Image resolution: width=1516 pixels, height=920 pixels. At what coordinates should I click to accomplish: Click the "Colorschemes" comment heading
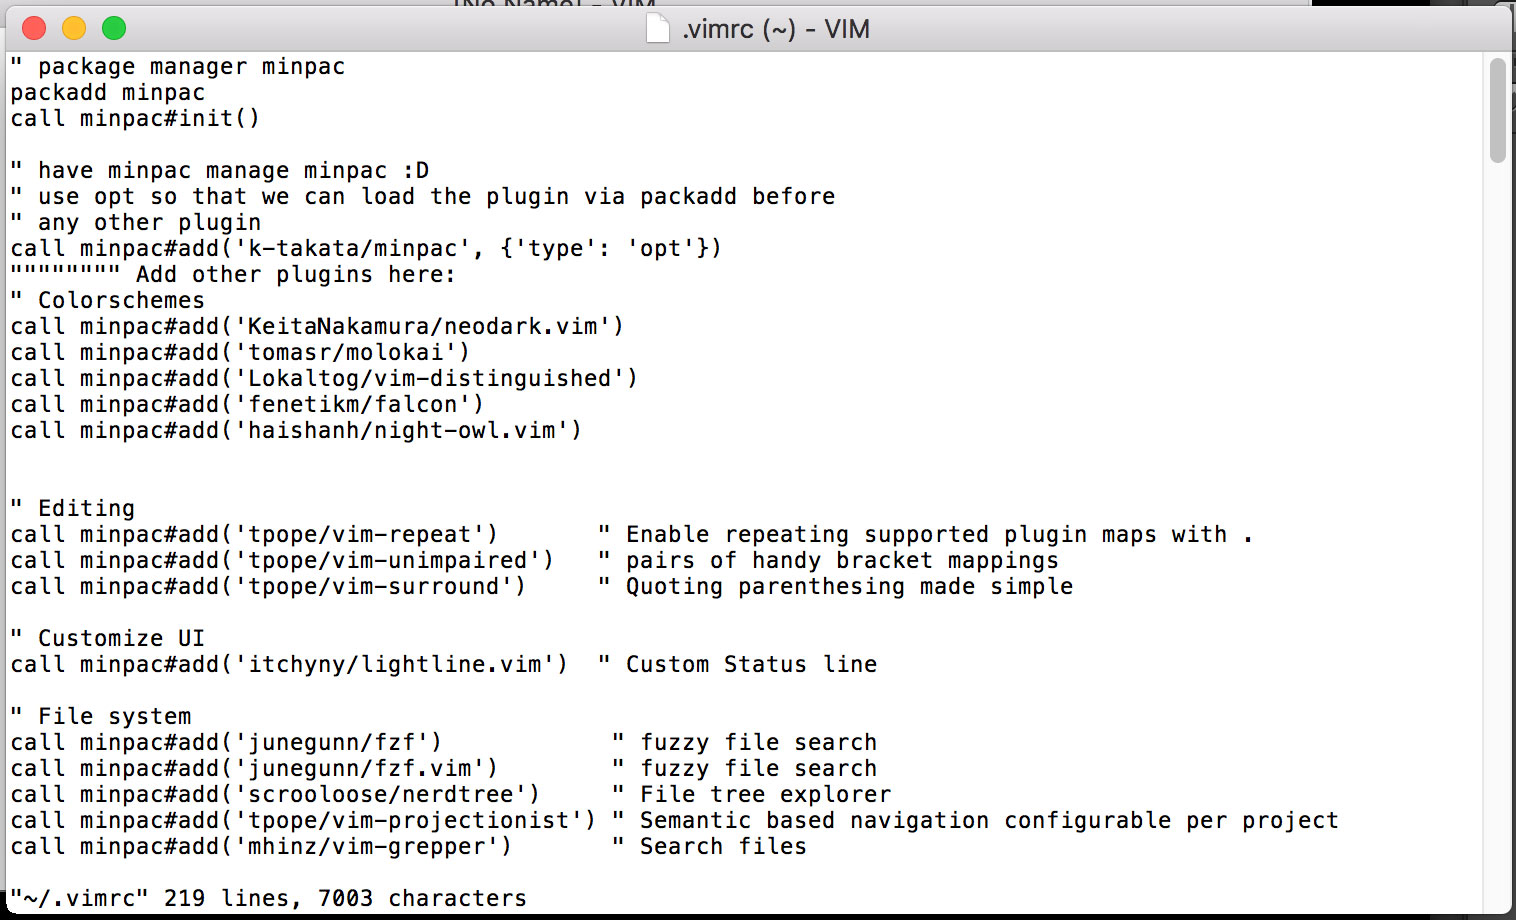pyautogui.click(x=120, y=301)
